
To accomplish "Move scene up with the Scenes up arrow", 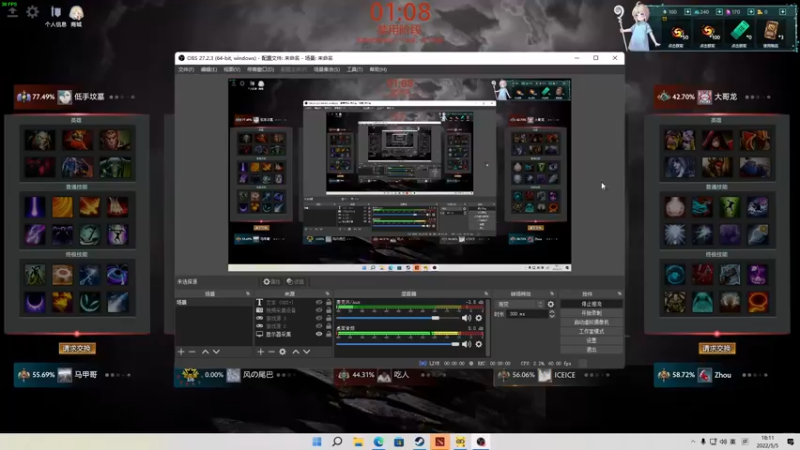I will coord(205,352).
